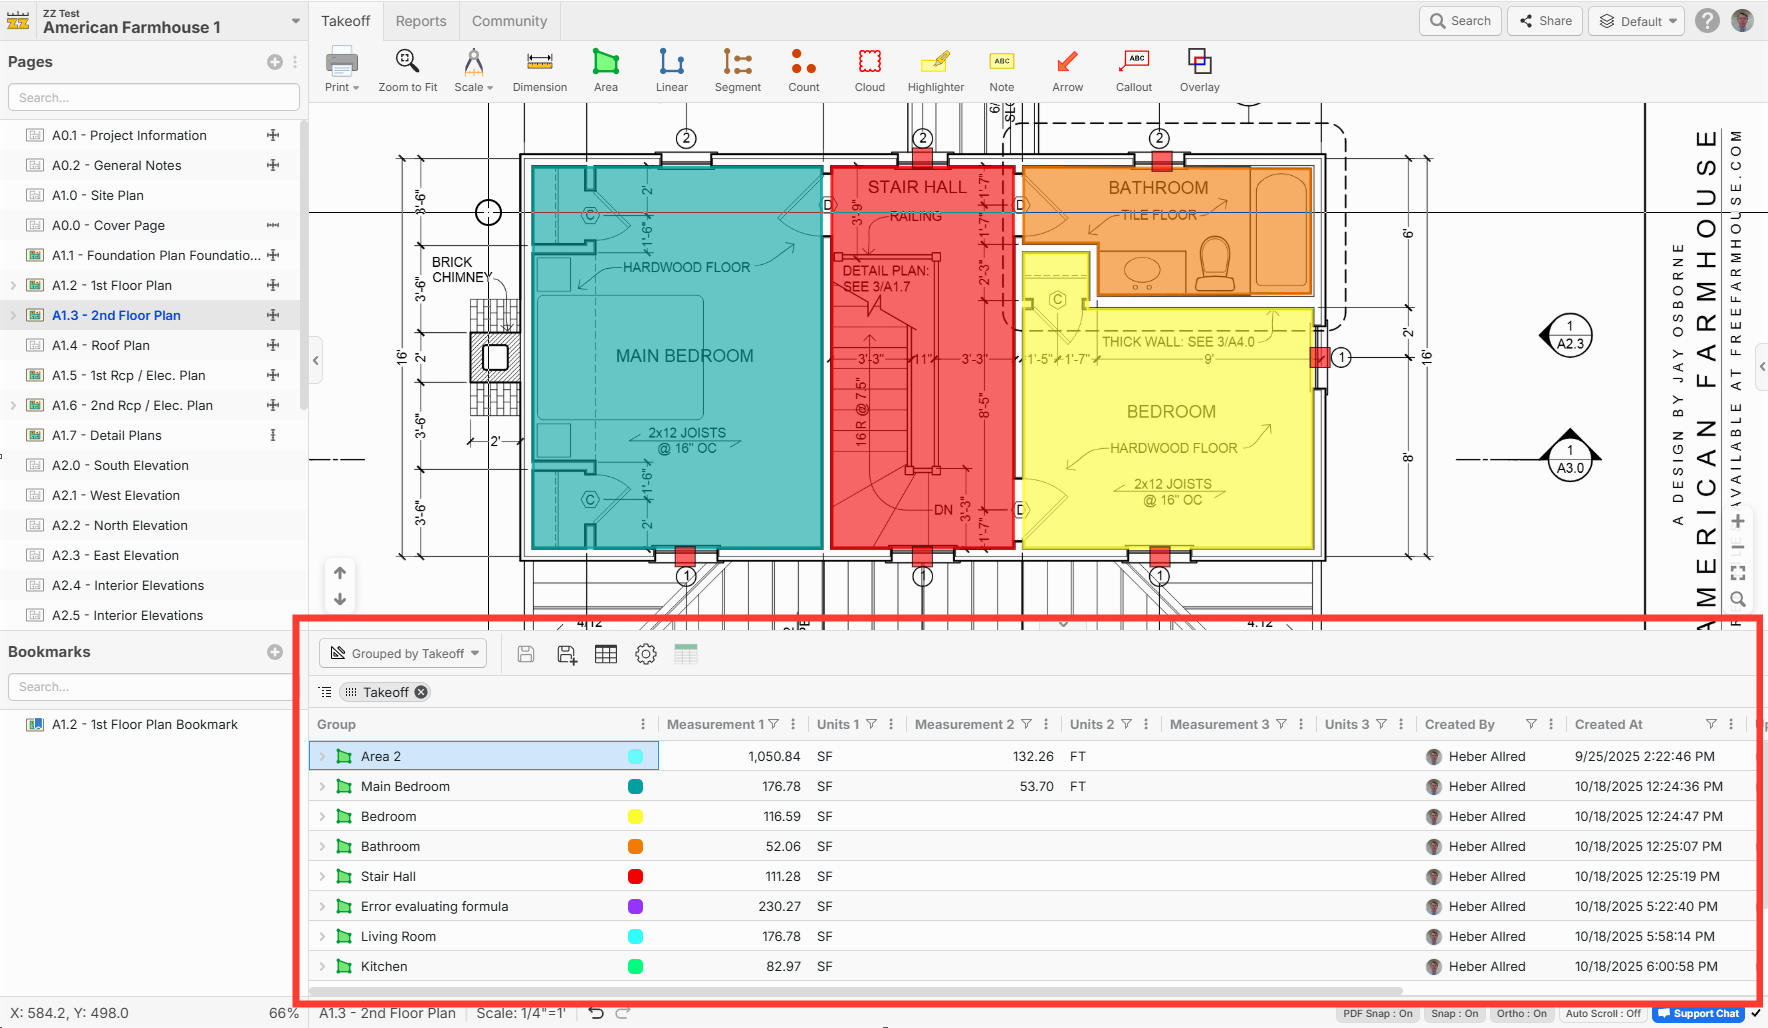1768x1028 pixels.
Task: Toggle Auto Scroll in status bar
Action: 1603,1014
